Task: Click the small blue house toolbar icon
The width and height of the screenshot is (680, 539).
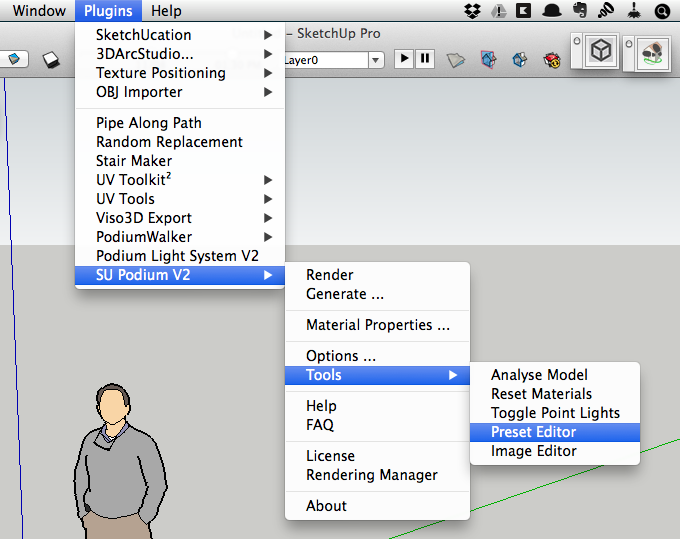Action: coord(520,60)
